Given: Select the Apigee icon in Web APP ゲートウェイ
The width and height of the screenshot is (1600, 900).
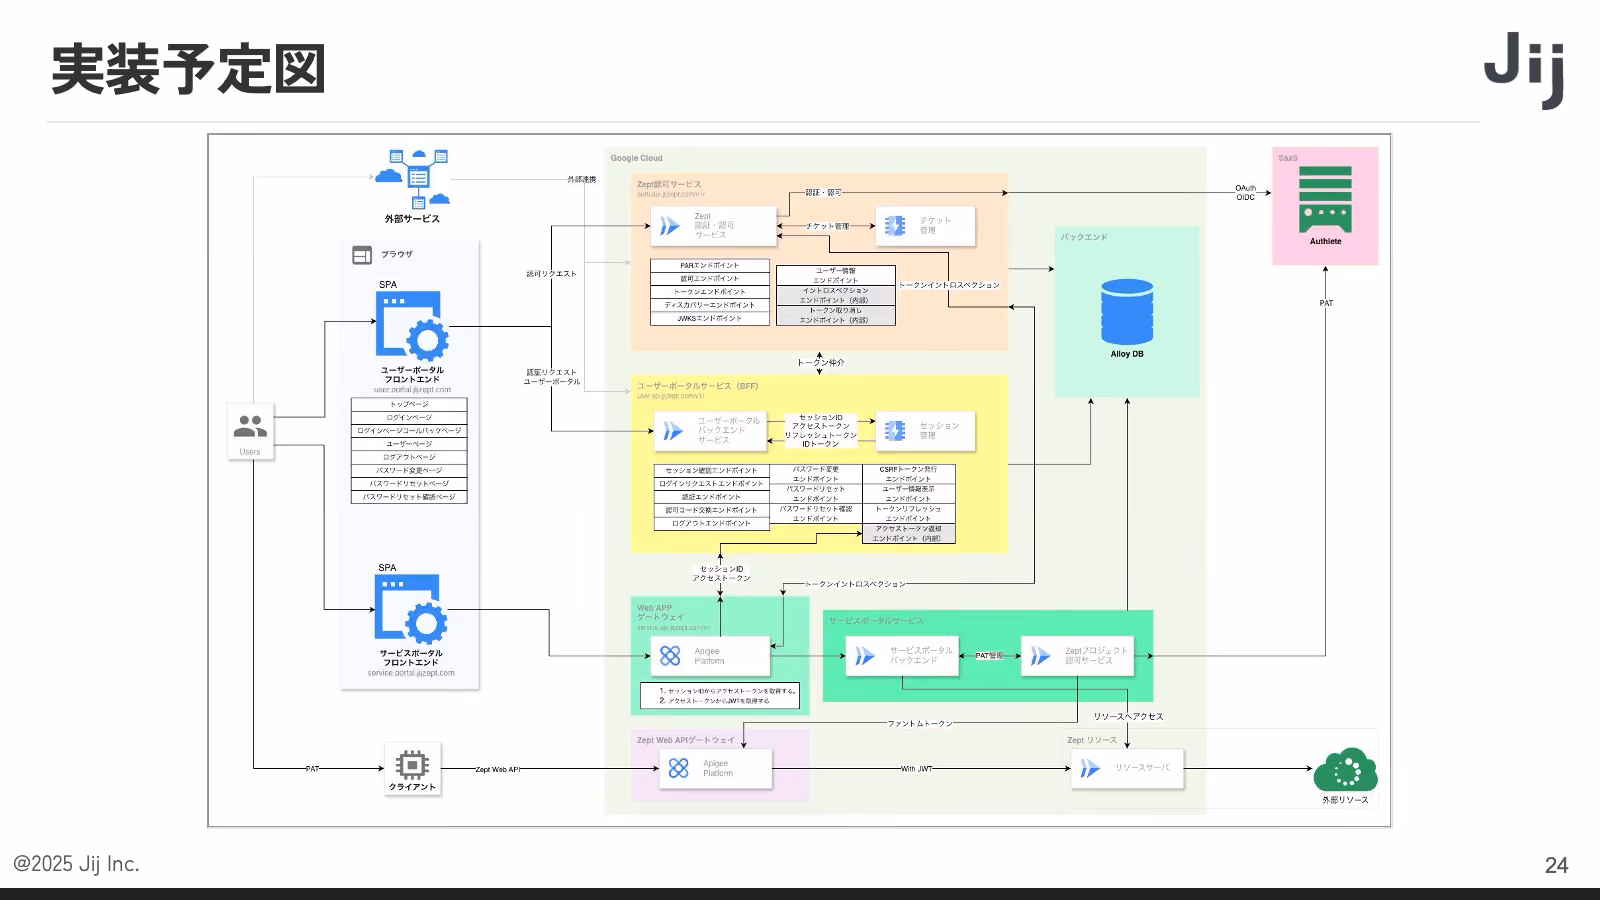Looking at the screenshot, I should click(x=670, y=656).
